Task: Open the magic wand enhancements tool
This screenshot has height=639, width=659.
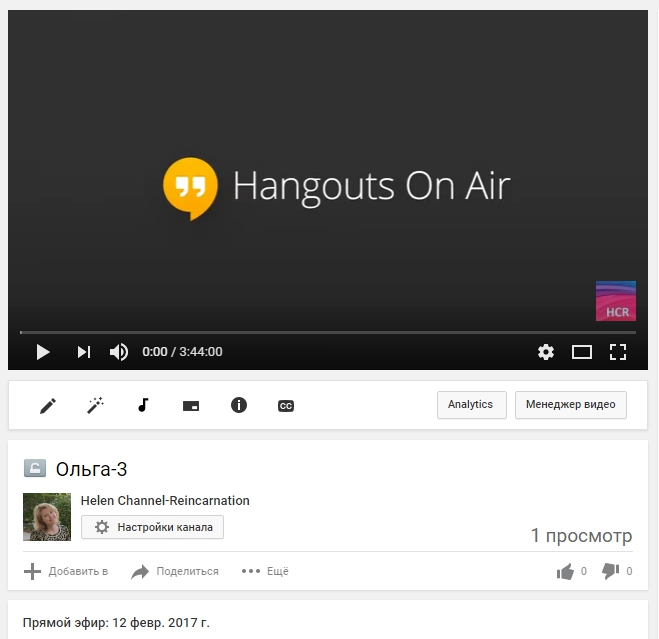Action: click(x=96, y=405)
